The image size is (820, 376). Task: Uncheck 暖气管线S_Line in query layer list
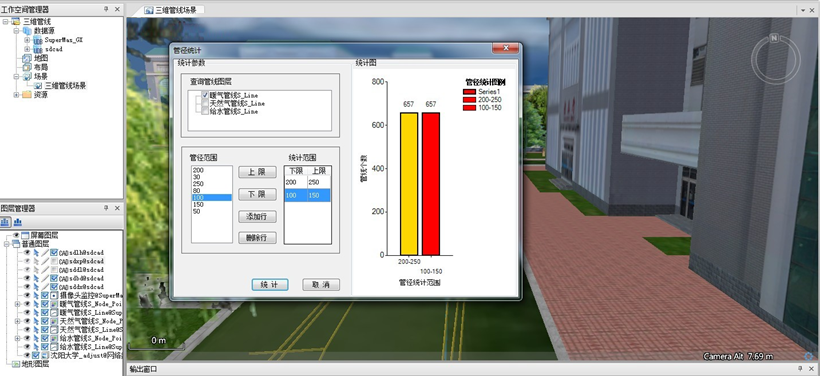[x=206, y=95]
